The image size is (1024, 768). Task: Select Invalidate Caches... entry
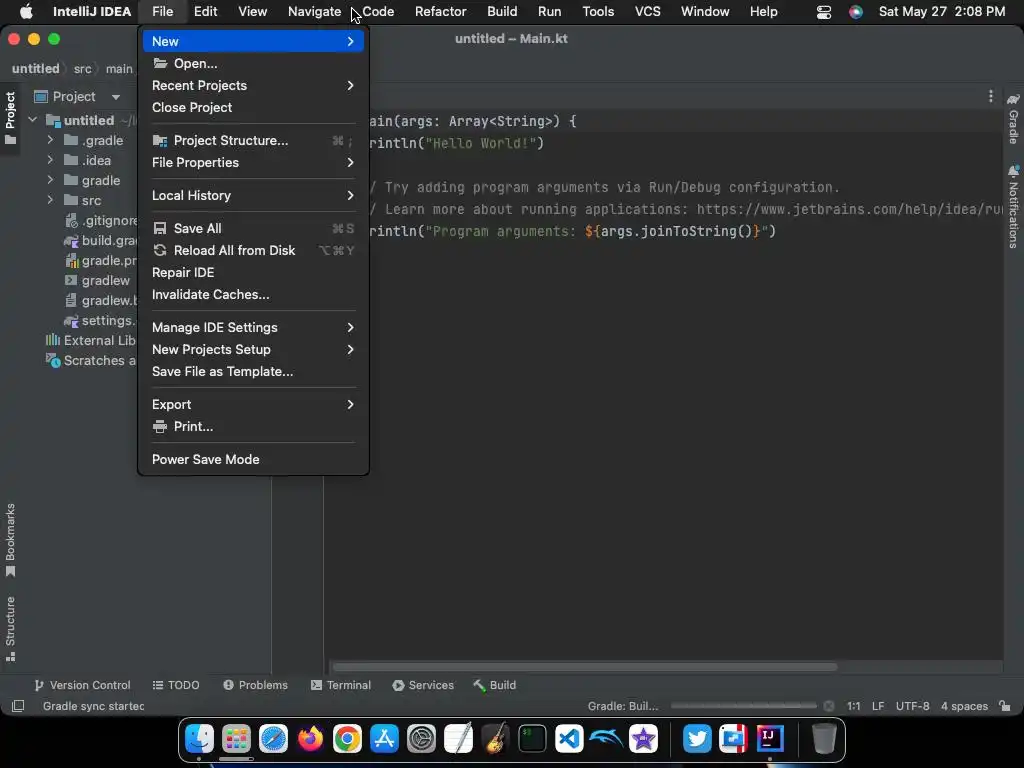[x=253, y=295]
